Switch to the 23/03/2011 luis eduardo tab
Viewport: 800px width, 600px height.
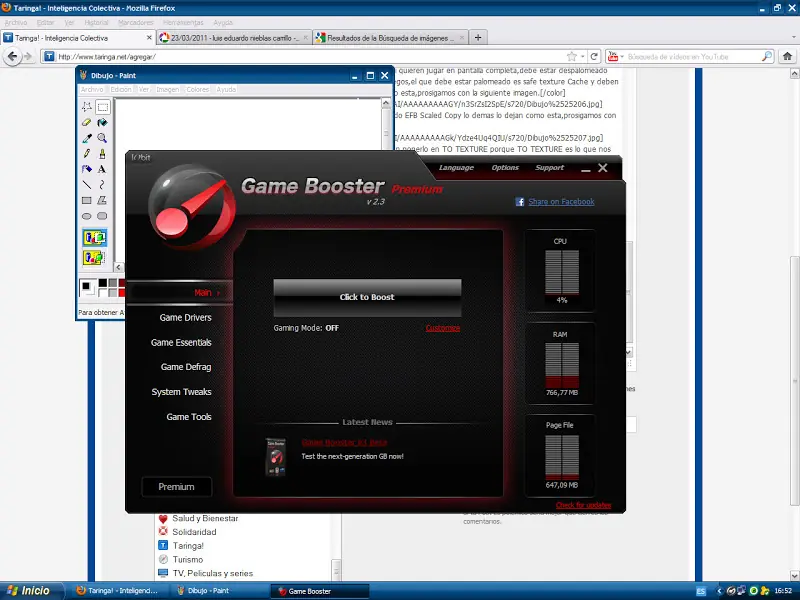(234, 38)
